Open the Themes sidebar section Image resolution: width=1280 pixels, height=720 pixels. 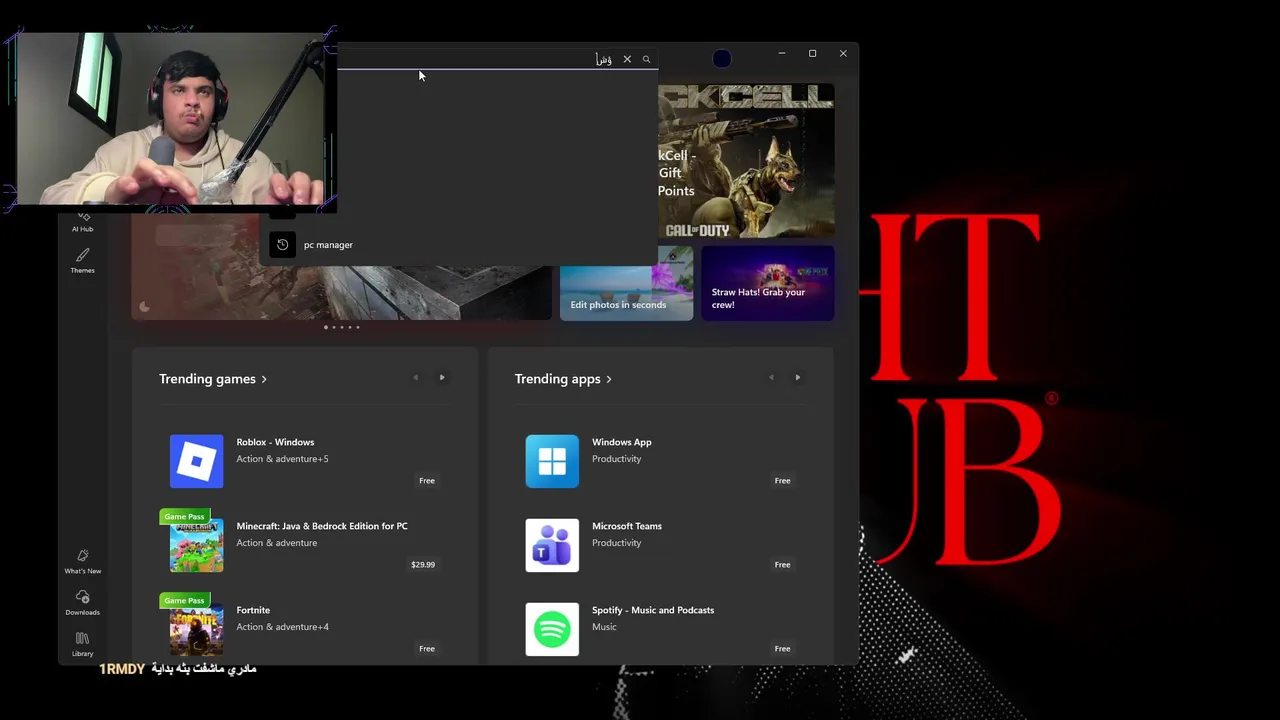coord(82,260)
